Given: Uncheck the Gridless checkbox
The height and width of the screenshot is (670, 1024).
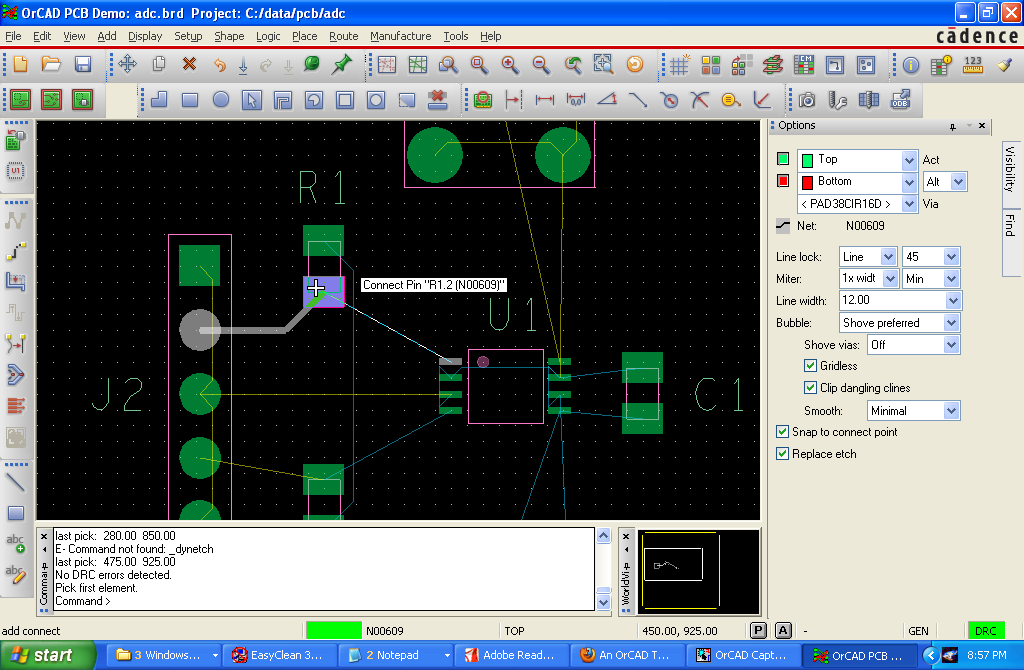Looking at the screenshot, I should 811,366.
